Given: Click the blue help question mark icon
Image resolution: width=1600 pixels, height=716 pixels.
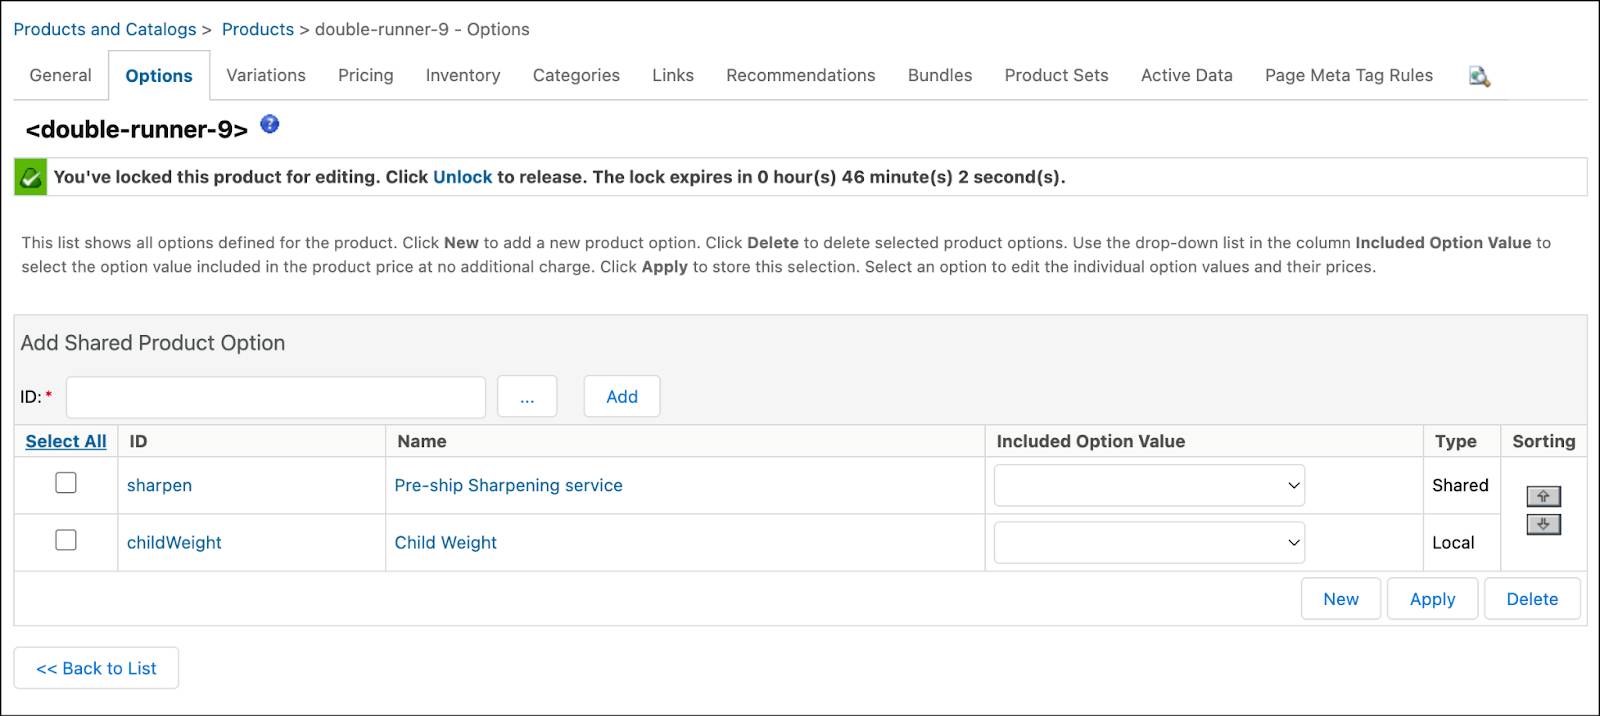Looking at the screenshot, I should [269, 125].
